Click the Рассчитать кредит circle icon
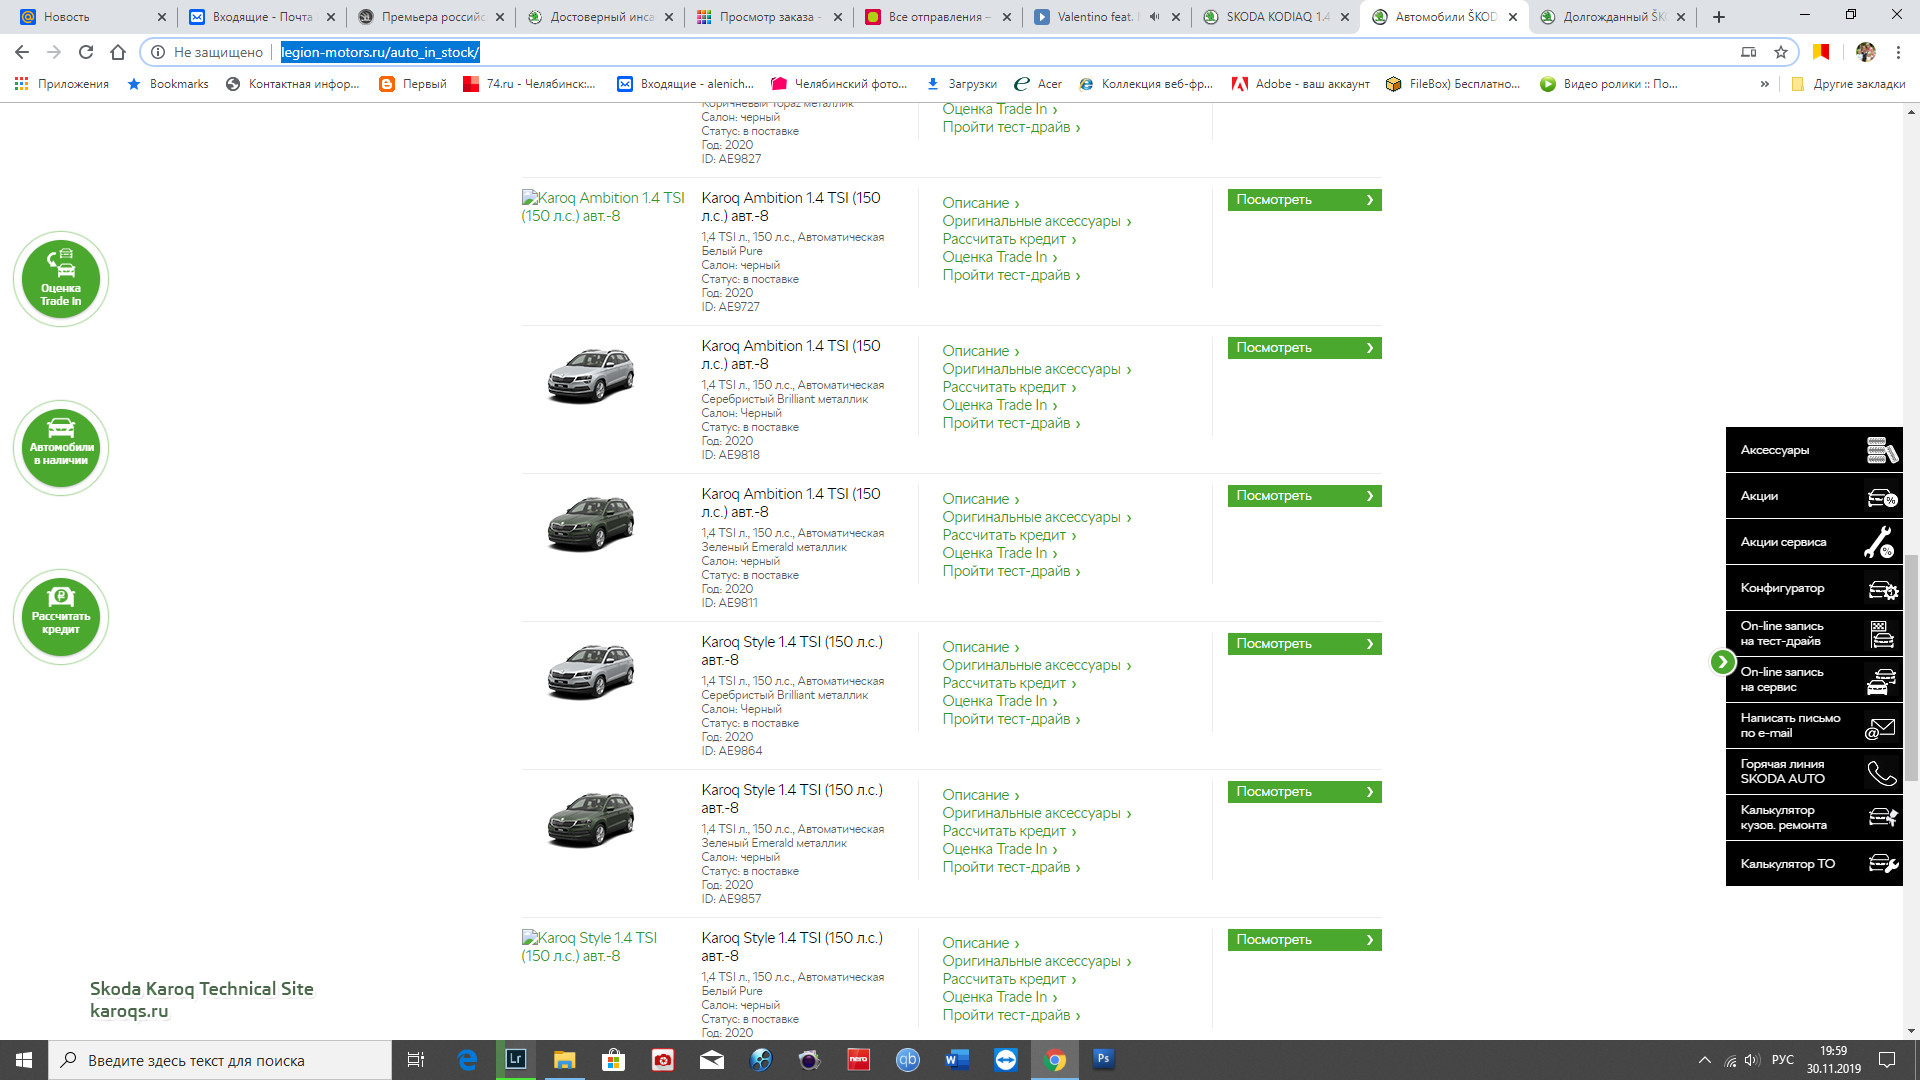The height and width of the screenshot is (1080, 1920). tap(61, 616)
